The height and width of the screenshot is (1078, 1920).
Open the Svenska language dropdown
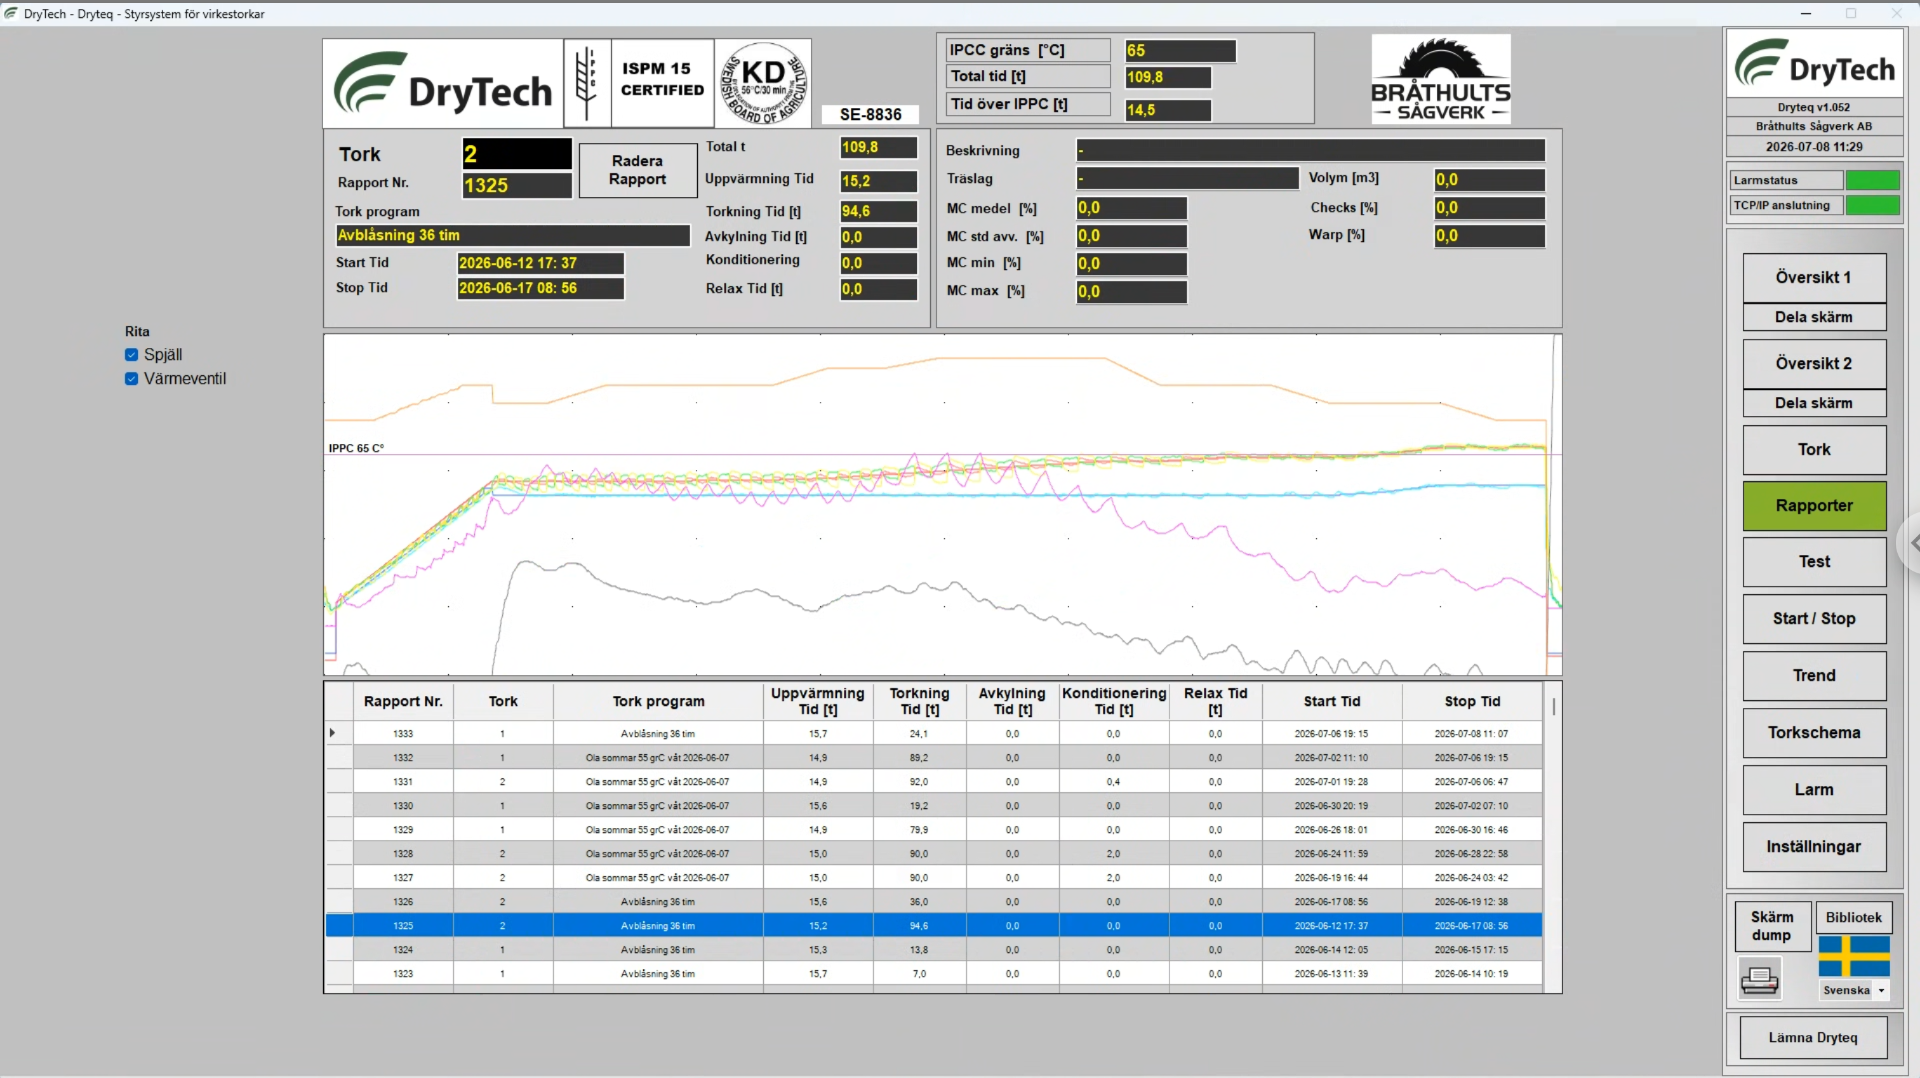point(1881,991)
